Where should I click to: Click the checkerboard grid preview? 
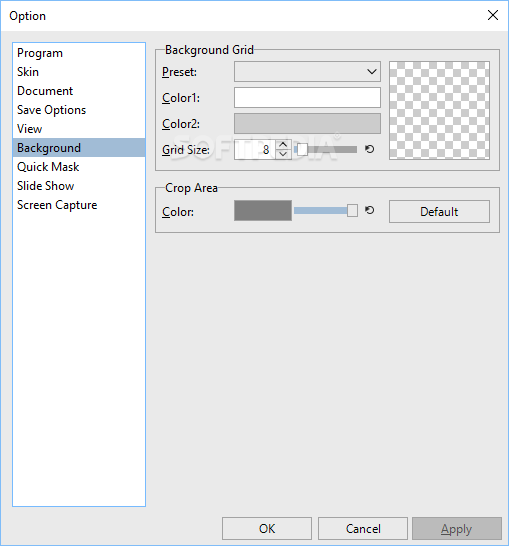tap(439, 110)
